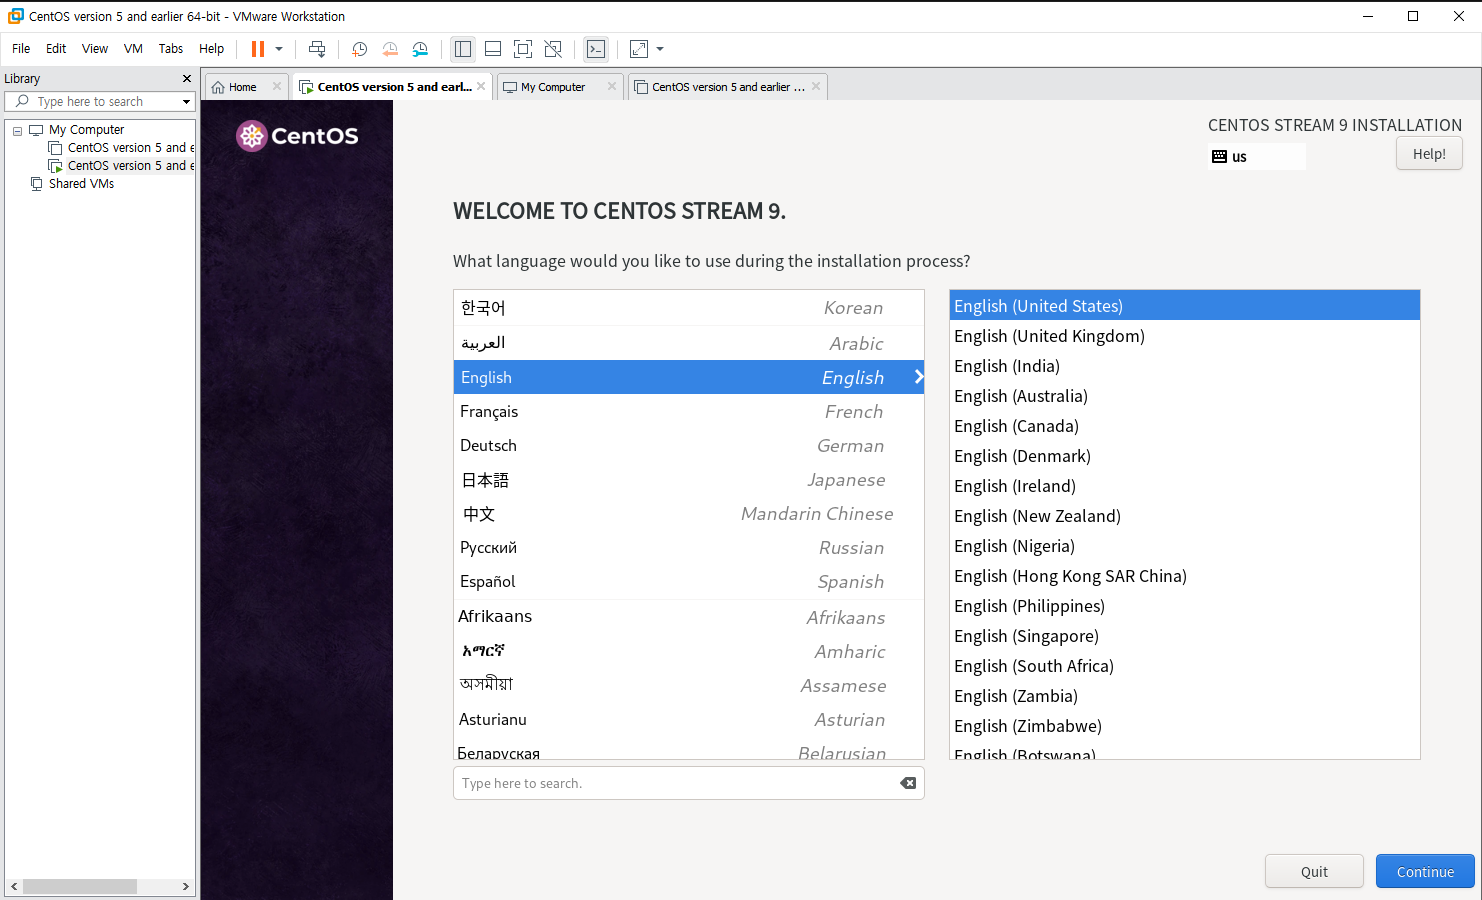
Task: Open the View menu
Action: point(95,48)
